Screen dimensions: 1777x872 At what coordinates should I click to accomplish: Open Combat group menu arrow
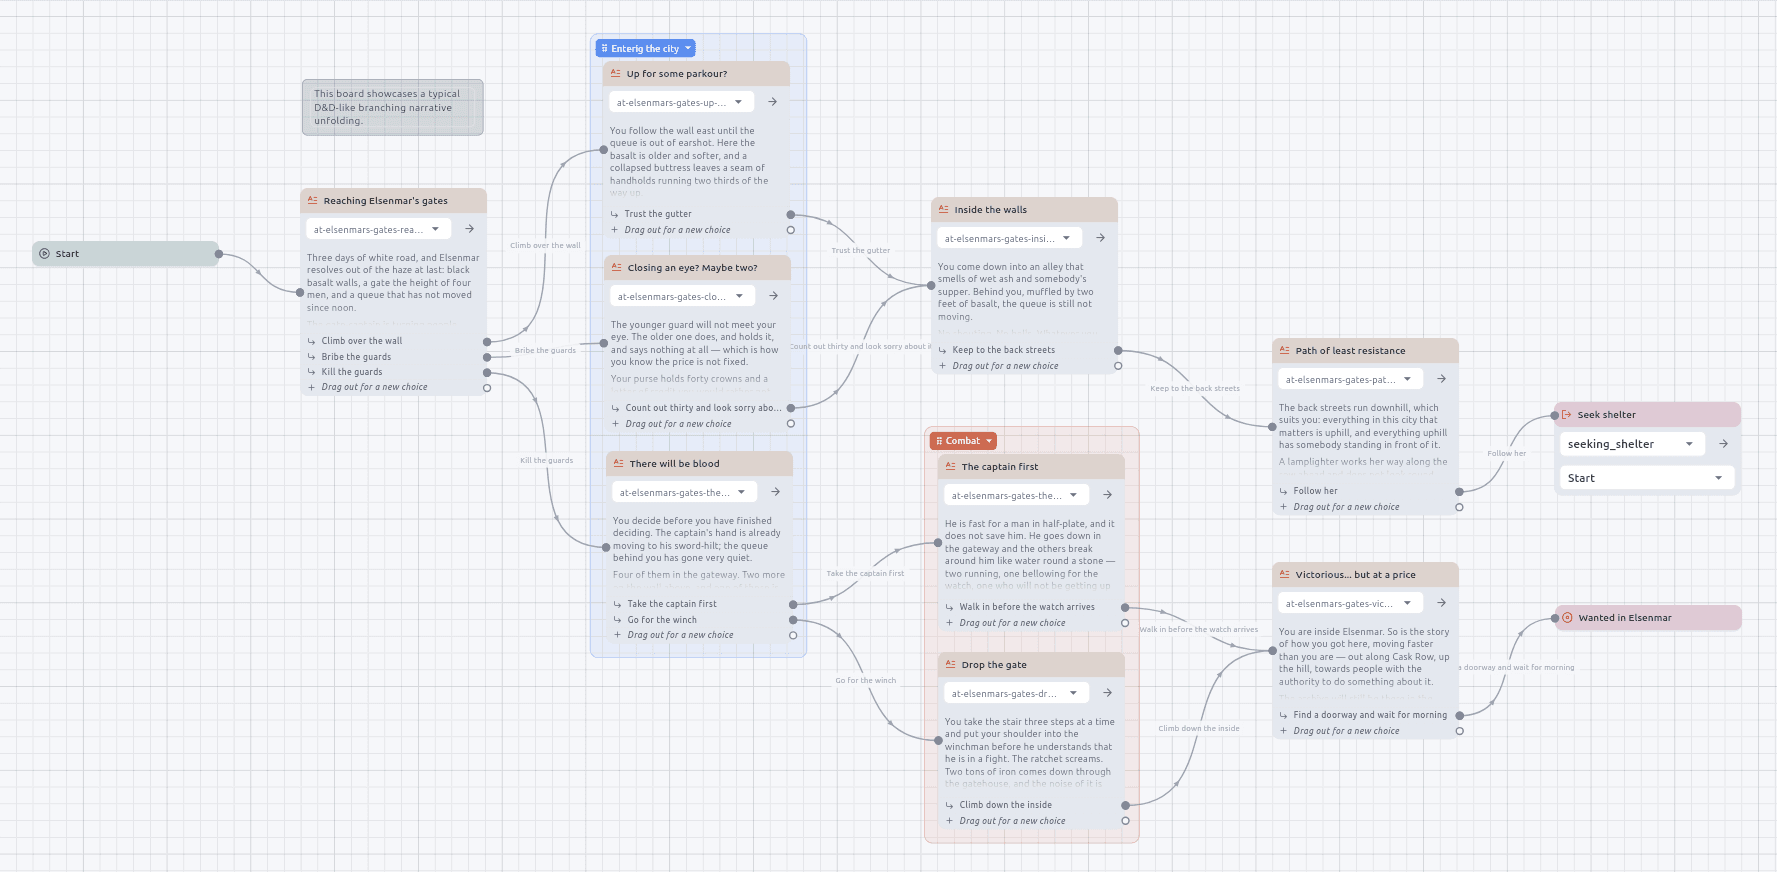click(989, 441)
